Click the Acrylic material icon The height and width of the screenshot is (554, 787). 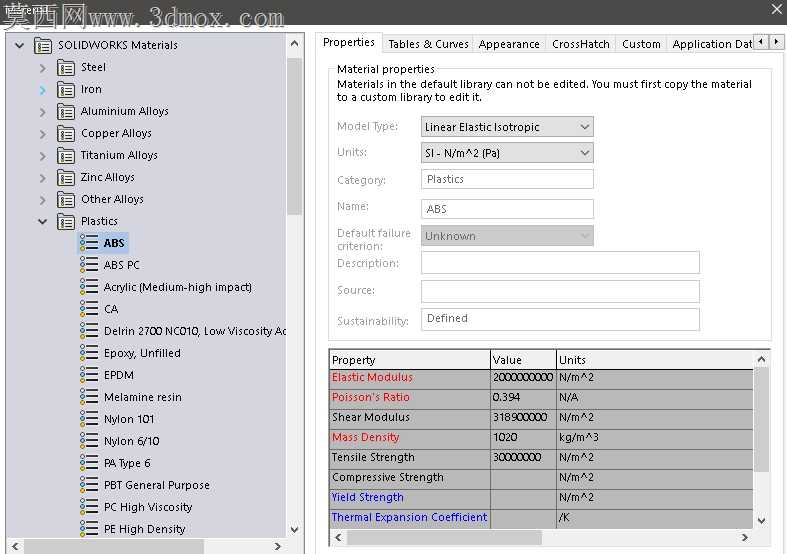(89, 287)
